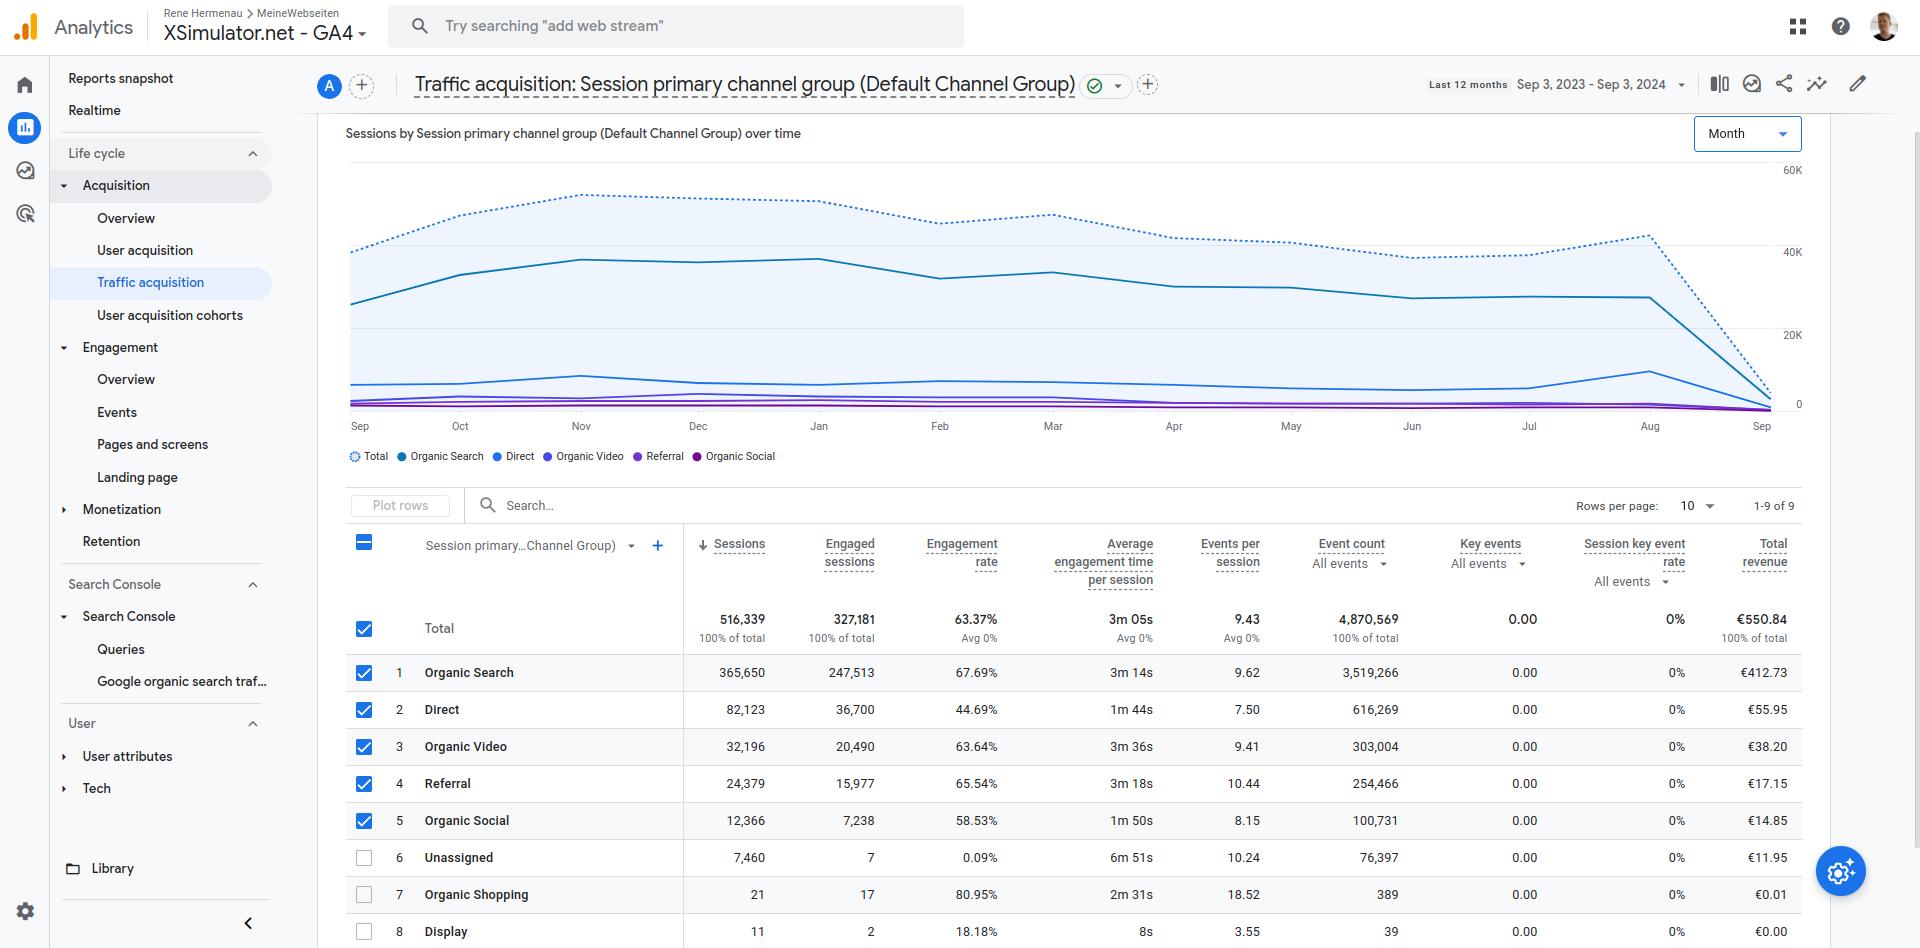1920x948 pixels.
Task: Click the Share this report icon
Action: 1784,84
